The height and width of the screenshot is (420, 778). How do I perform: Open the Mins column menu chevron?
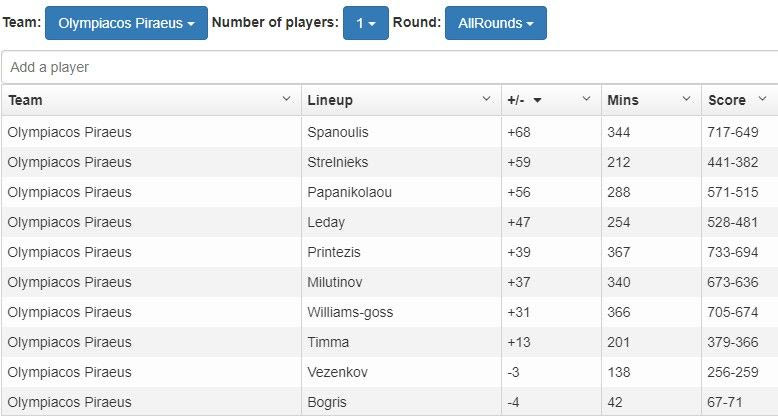point(686,99)
